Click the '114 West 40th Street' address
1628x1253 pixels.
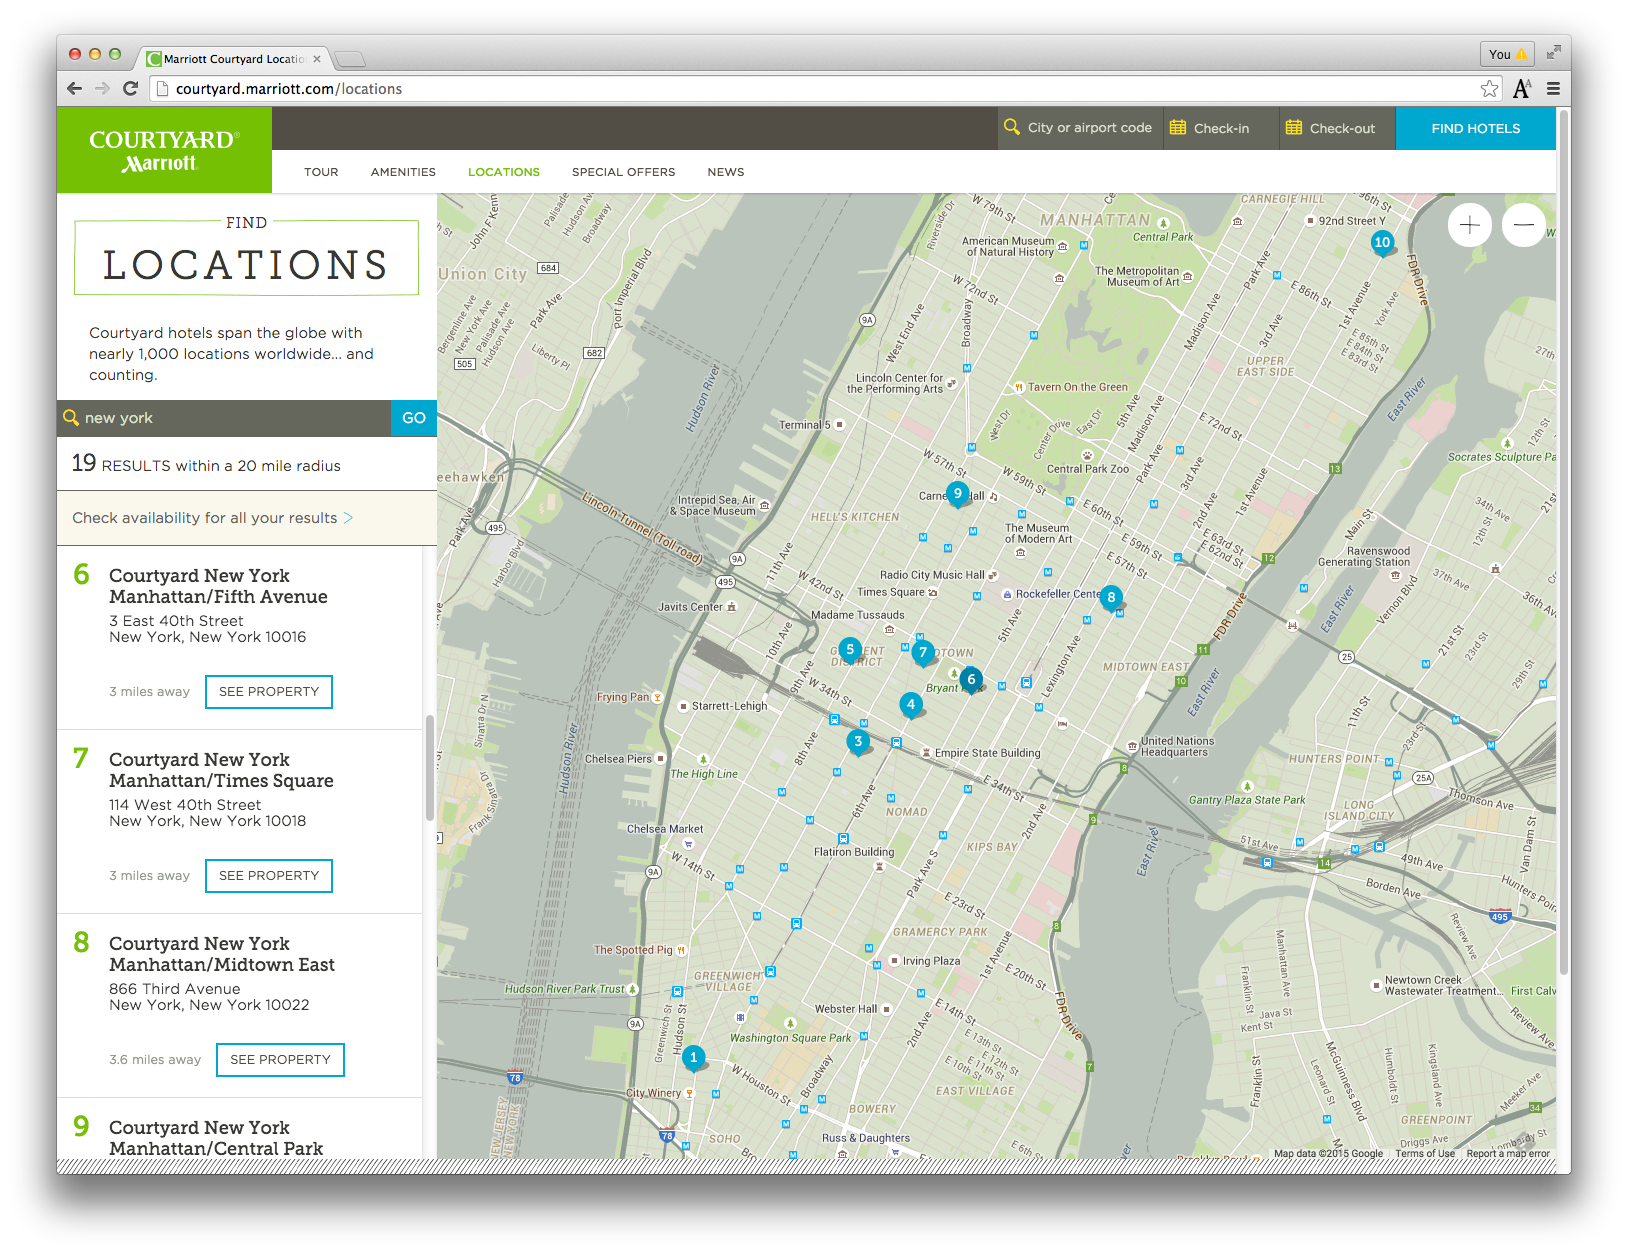[x=185, y=805]
